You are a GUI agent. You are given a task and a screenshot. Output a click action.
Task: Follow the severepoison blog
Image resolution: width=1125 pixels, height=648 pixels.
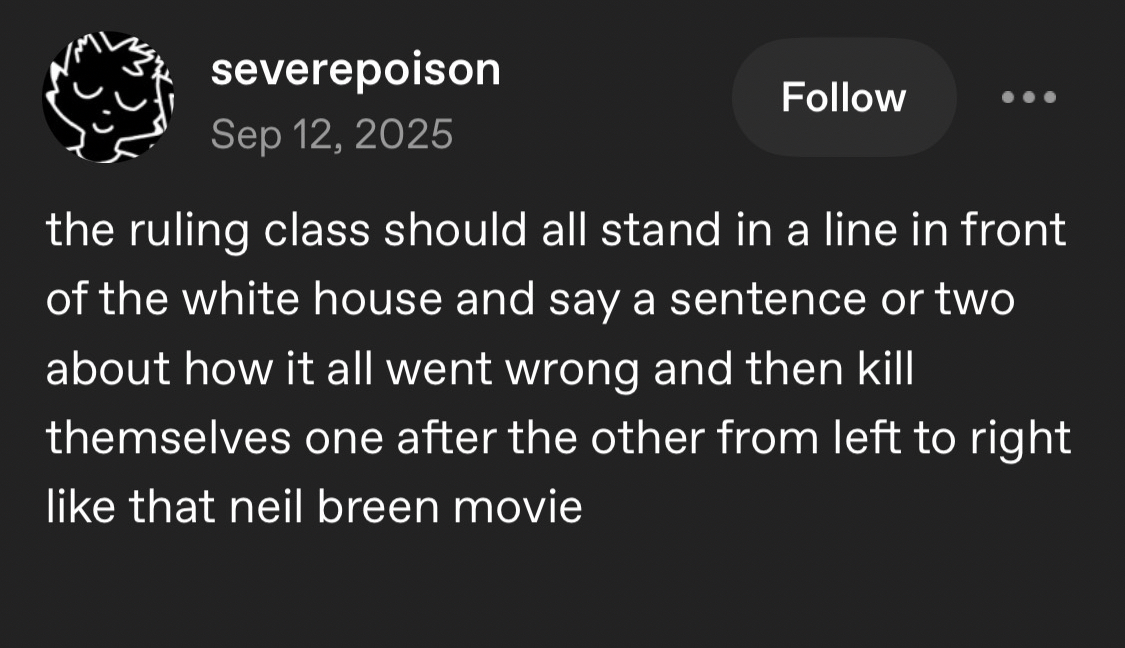click(843, 98)
